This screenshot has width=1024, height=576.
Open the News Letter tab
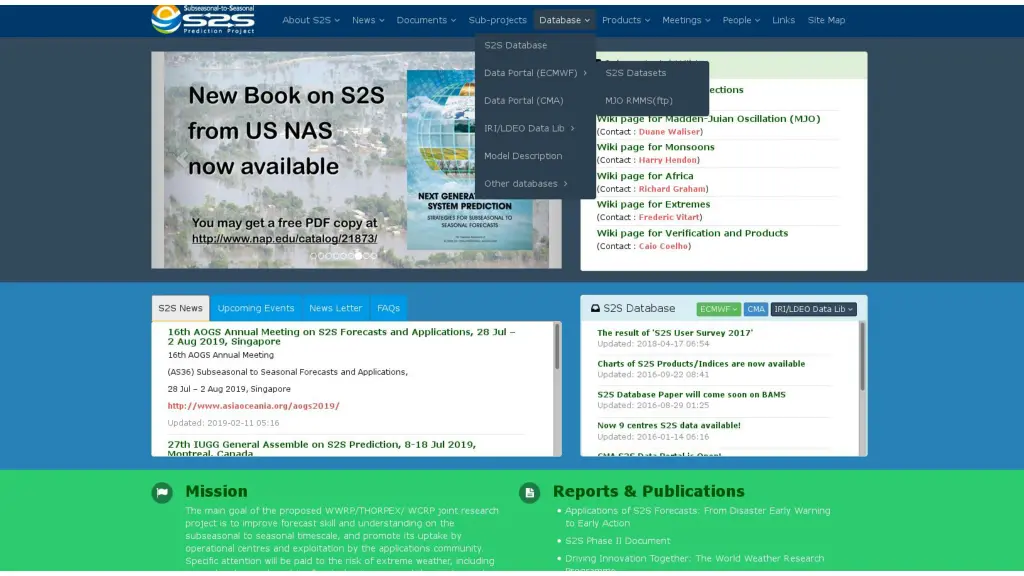click(x=336, y=308)
